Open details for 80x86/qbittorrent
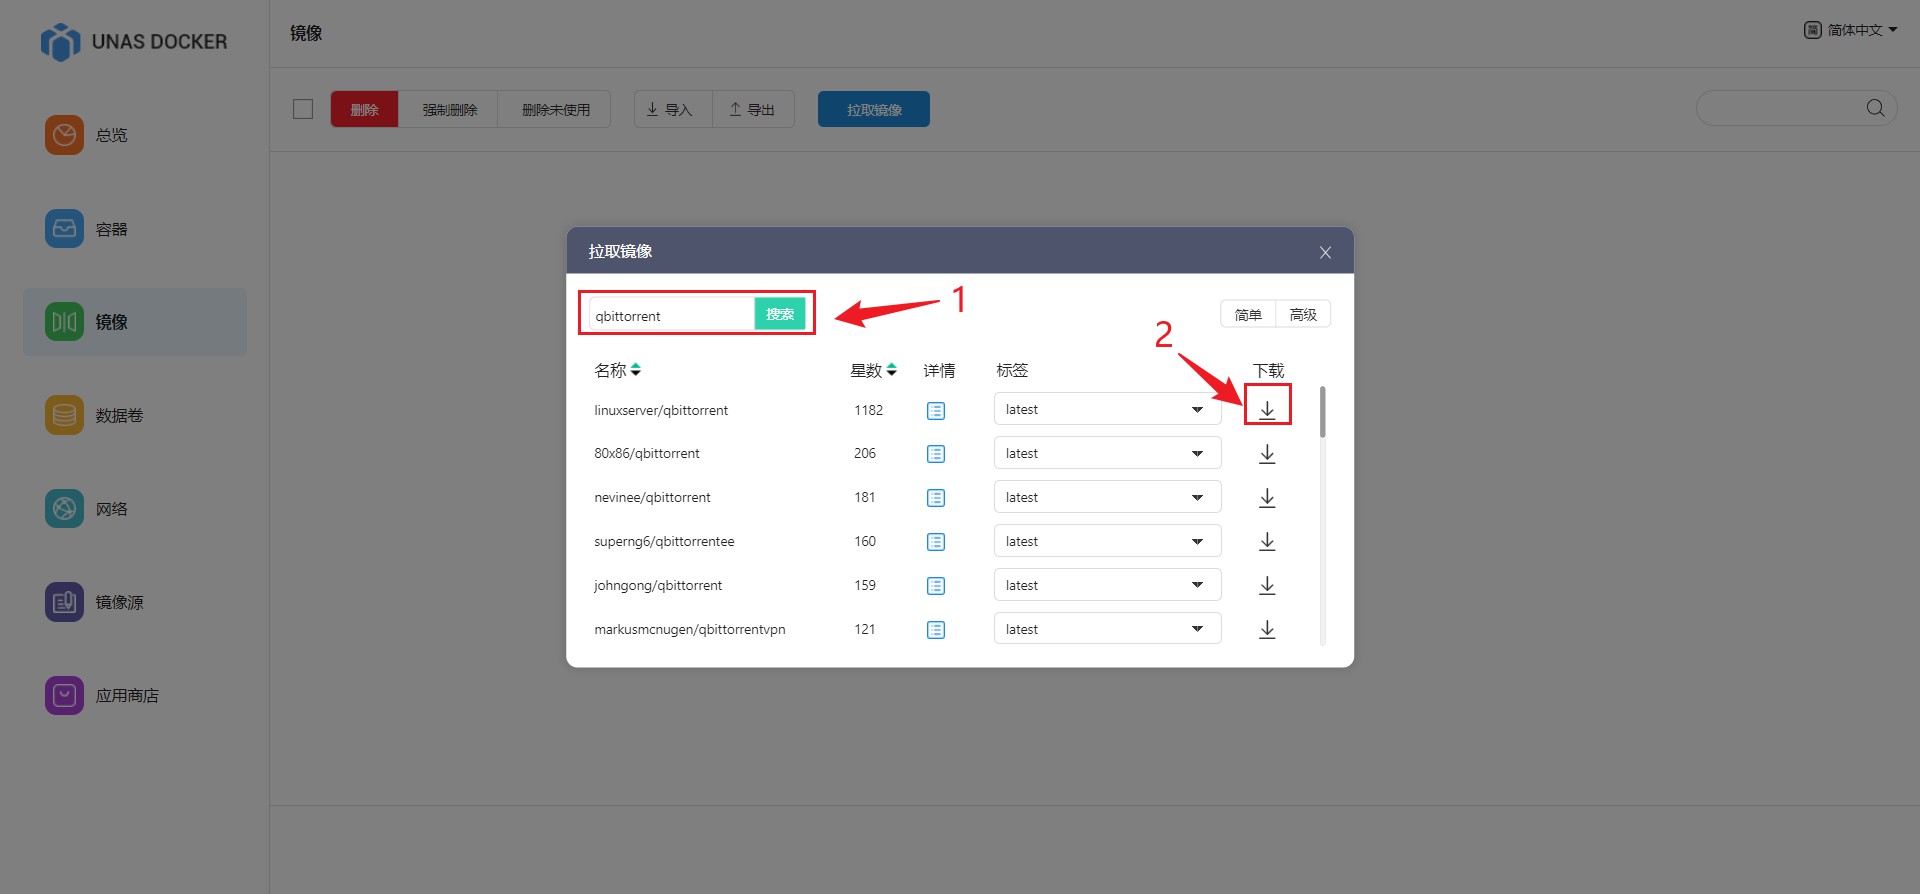The image size is (1920, 894). [x=936, y=454]
